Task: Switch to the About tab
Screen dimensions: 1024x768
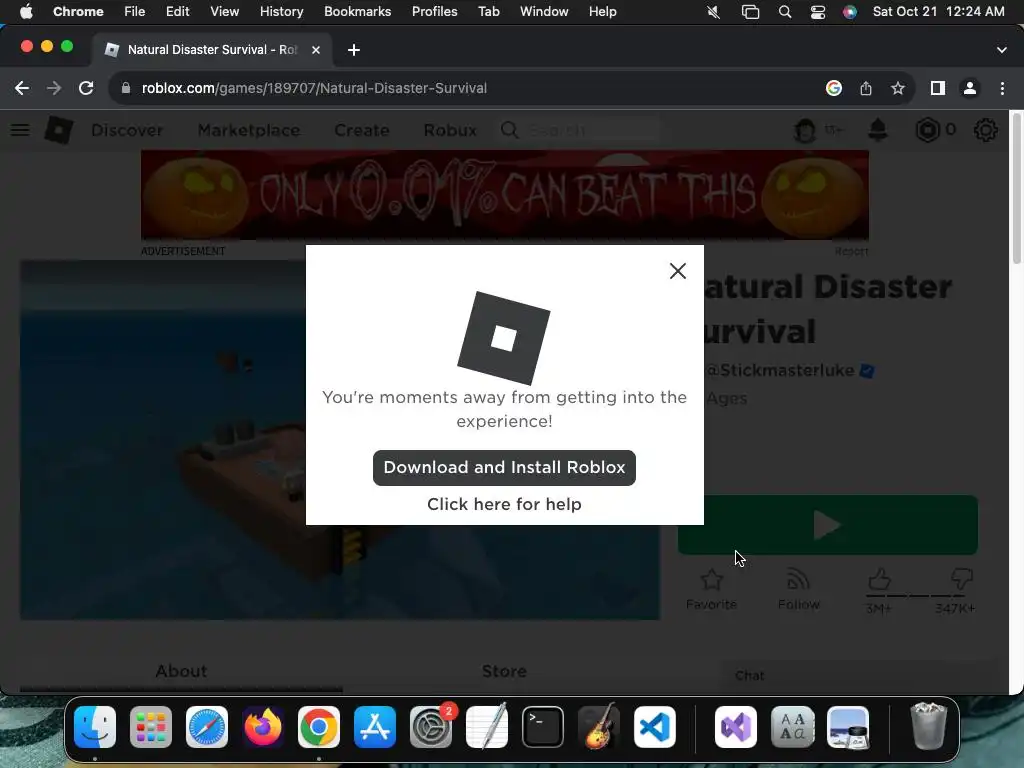Action: click(x=181, y=671)
